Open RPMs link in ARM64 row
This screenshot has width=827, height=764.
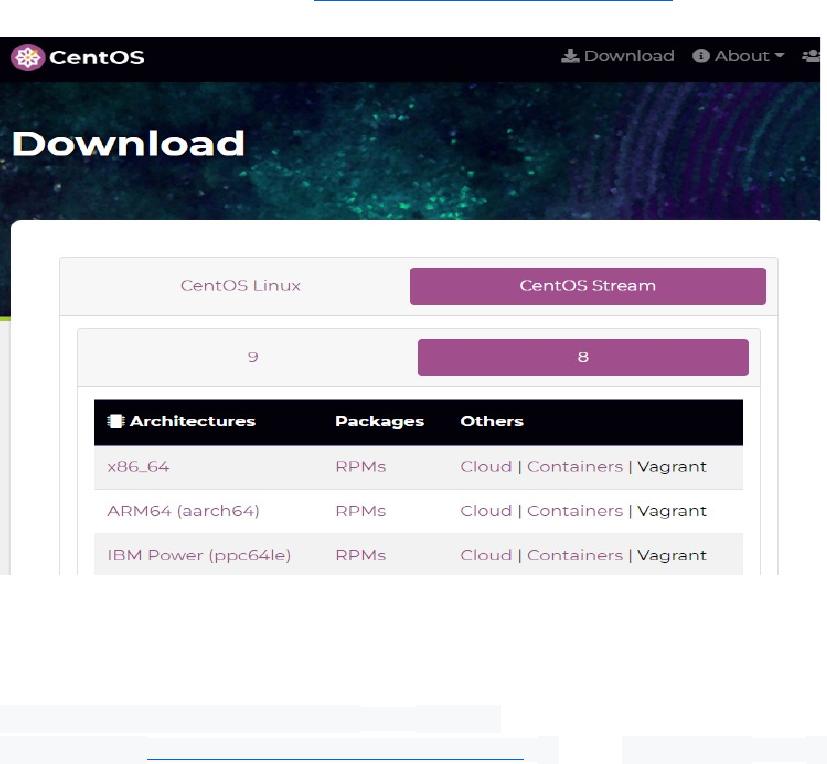(x=361, y=511)
